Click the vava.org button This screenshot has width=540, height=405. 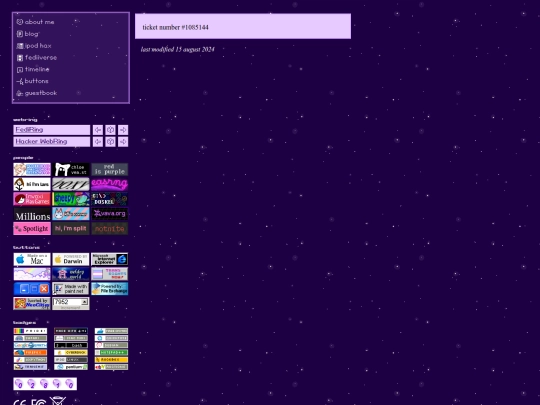(x=110, y=214)
